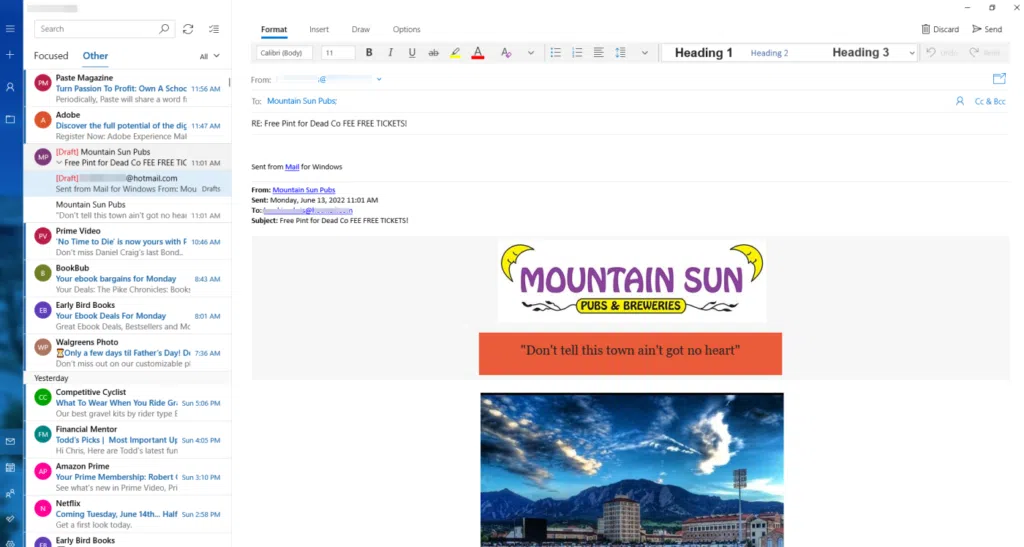Click the subject line field

click(630, 123)
